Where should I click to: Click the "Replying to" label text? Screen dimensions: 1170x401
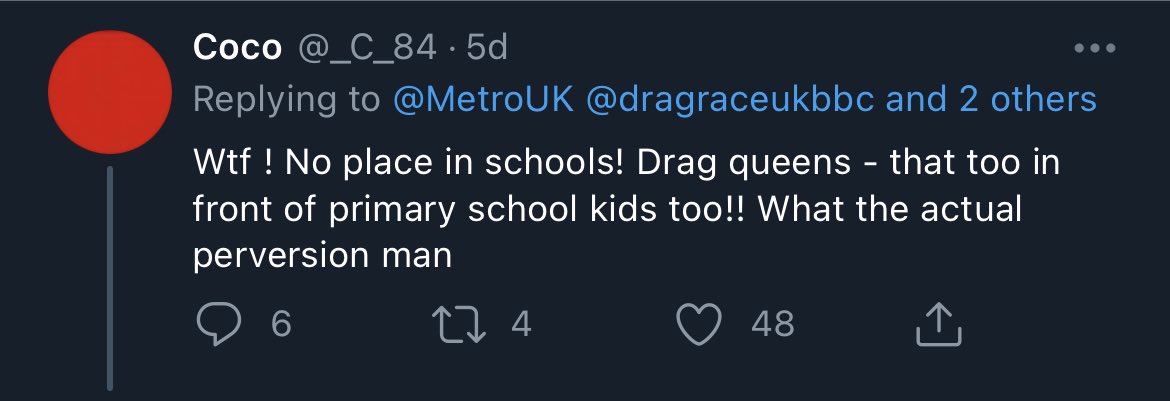pyautogui.click(x=287, y=99)
